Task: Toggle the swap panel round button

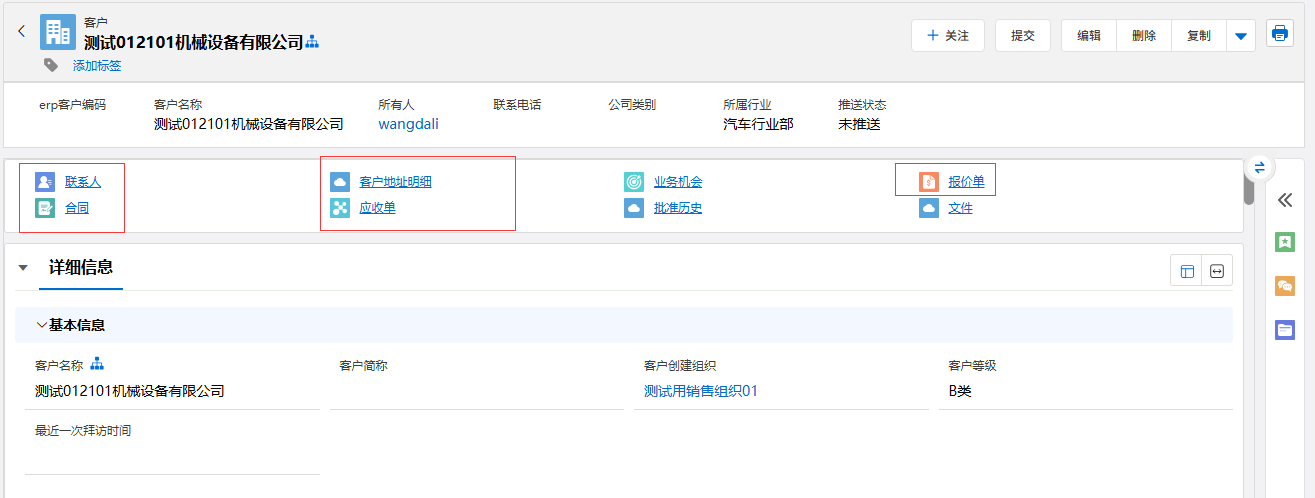Action: 1259,167
